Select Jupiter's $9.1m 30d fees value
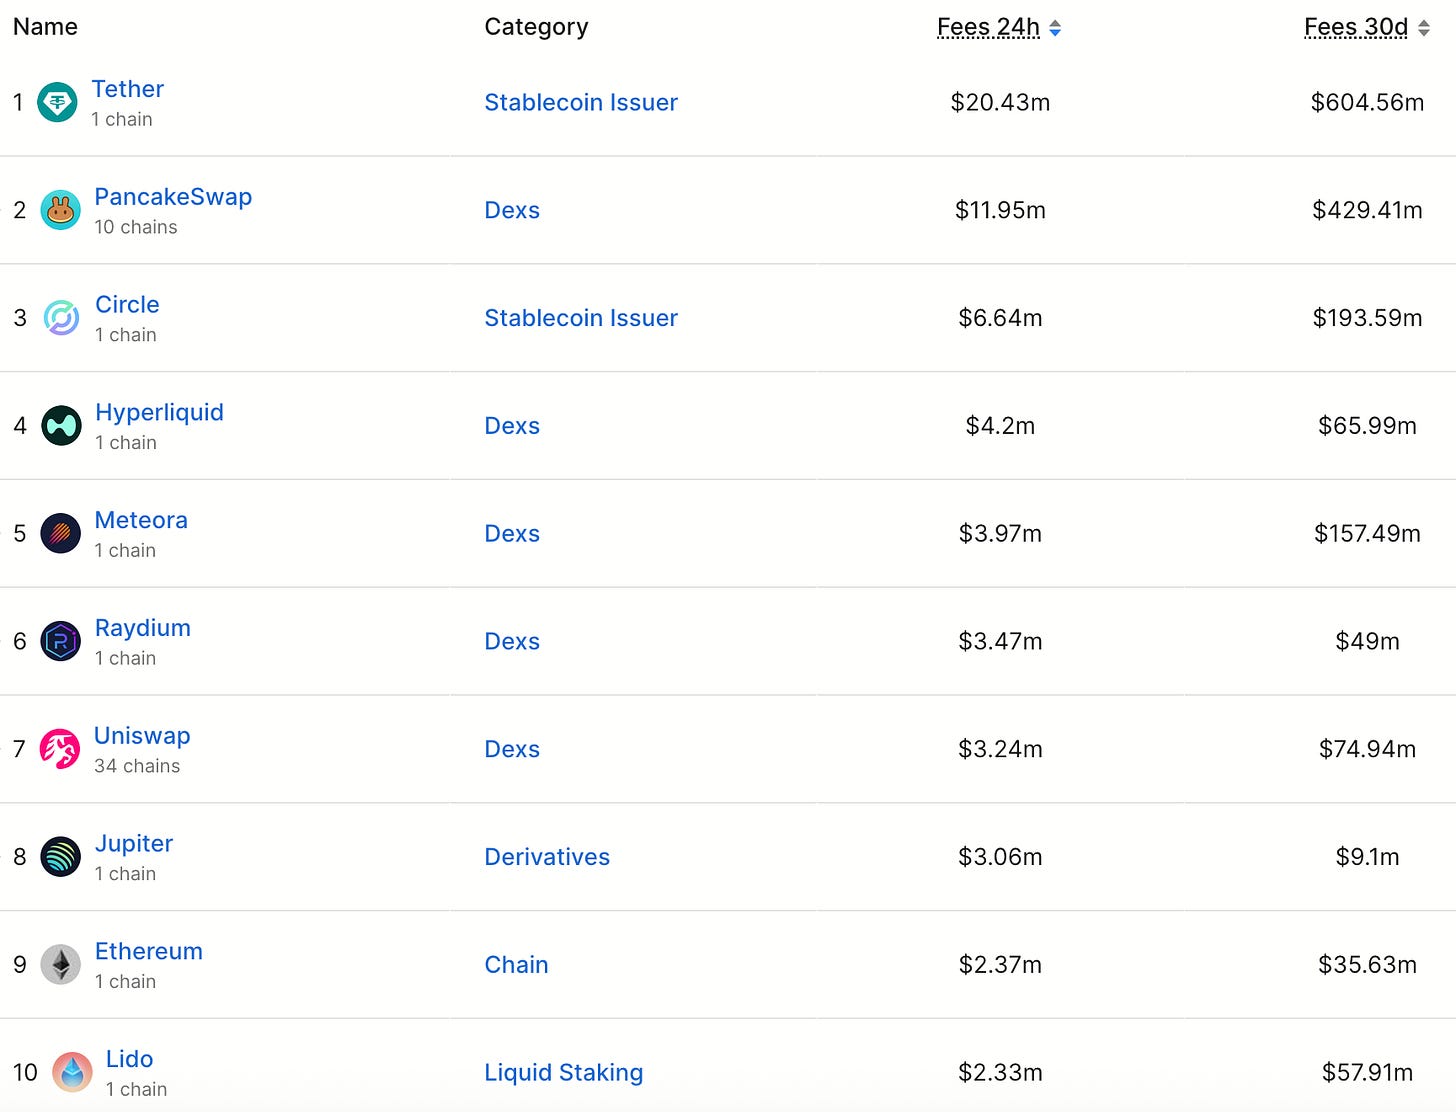Image resolution: width=1456 pixels, height=1112 pixels. [x=1367, y=857]
